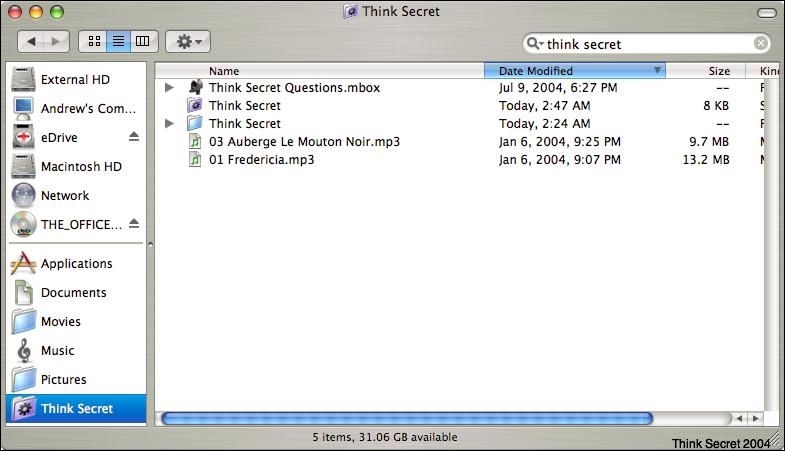Open the search scope magnifier dropdown
Screen dimensions: 785x451
tap(535, 44)
